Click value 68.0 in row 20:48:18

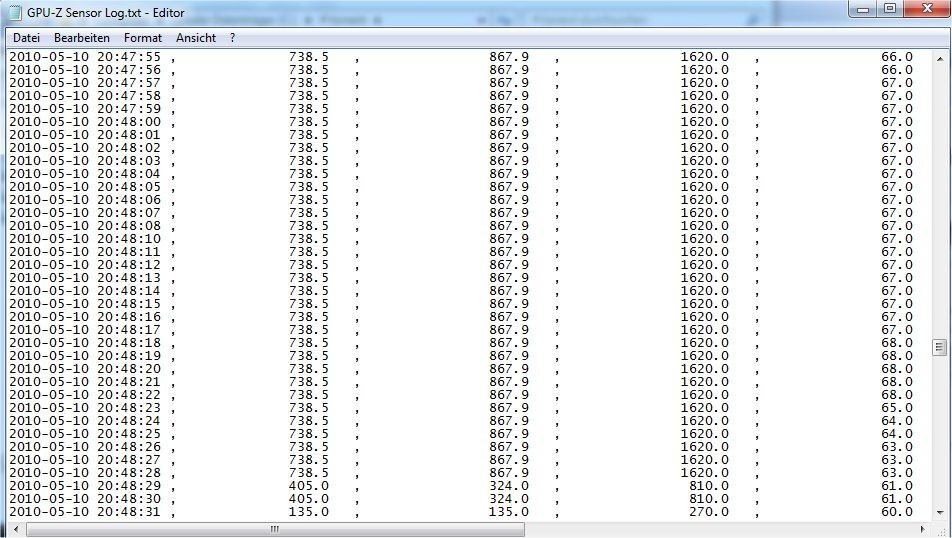coord(897,343)
